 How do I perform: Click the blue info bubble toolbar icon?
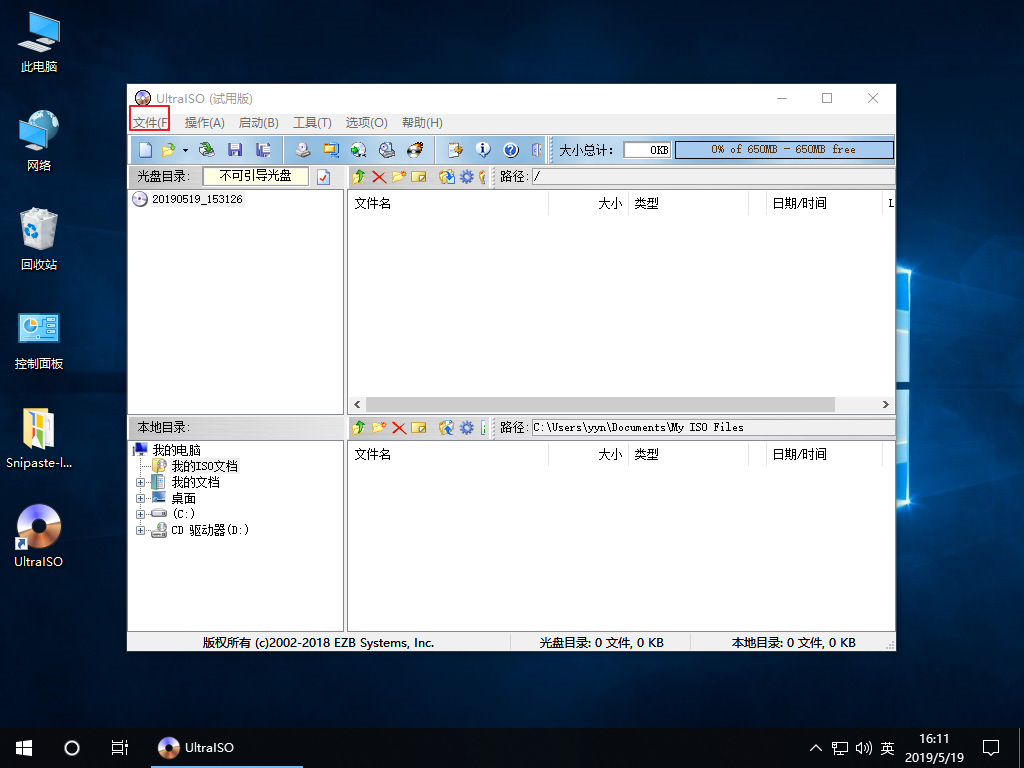coord(483,150)
